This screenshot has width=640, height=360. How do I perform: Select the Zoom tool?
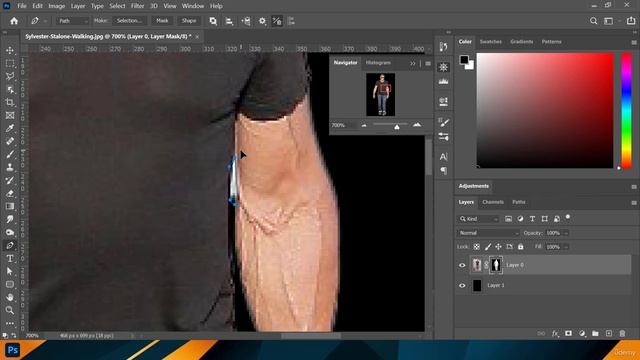coord(10,310)
